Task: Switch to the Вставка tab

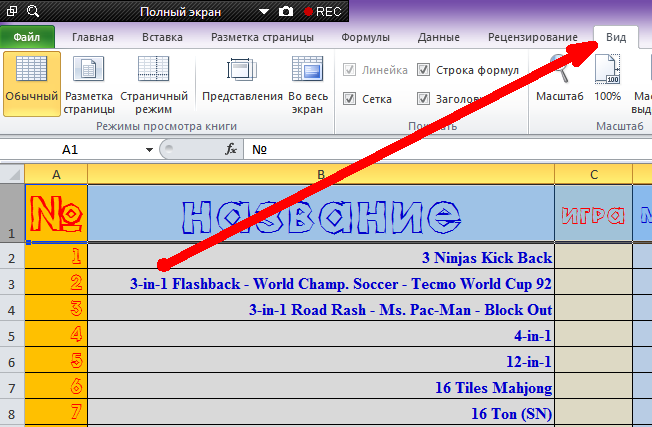Action: coord(162,37)
